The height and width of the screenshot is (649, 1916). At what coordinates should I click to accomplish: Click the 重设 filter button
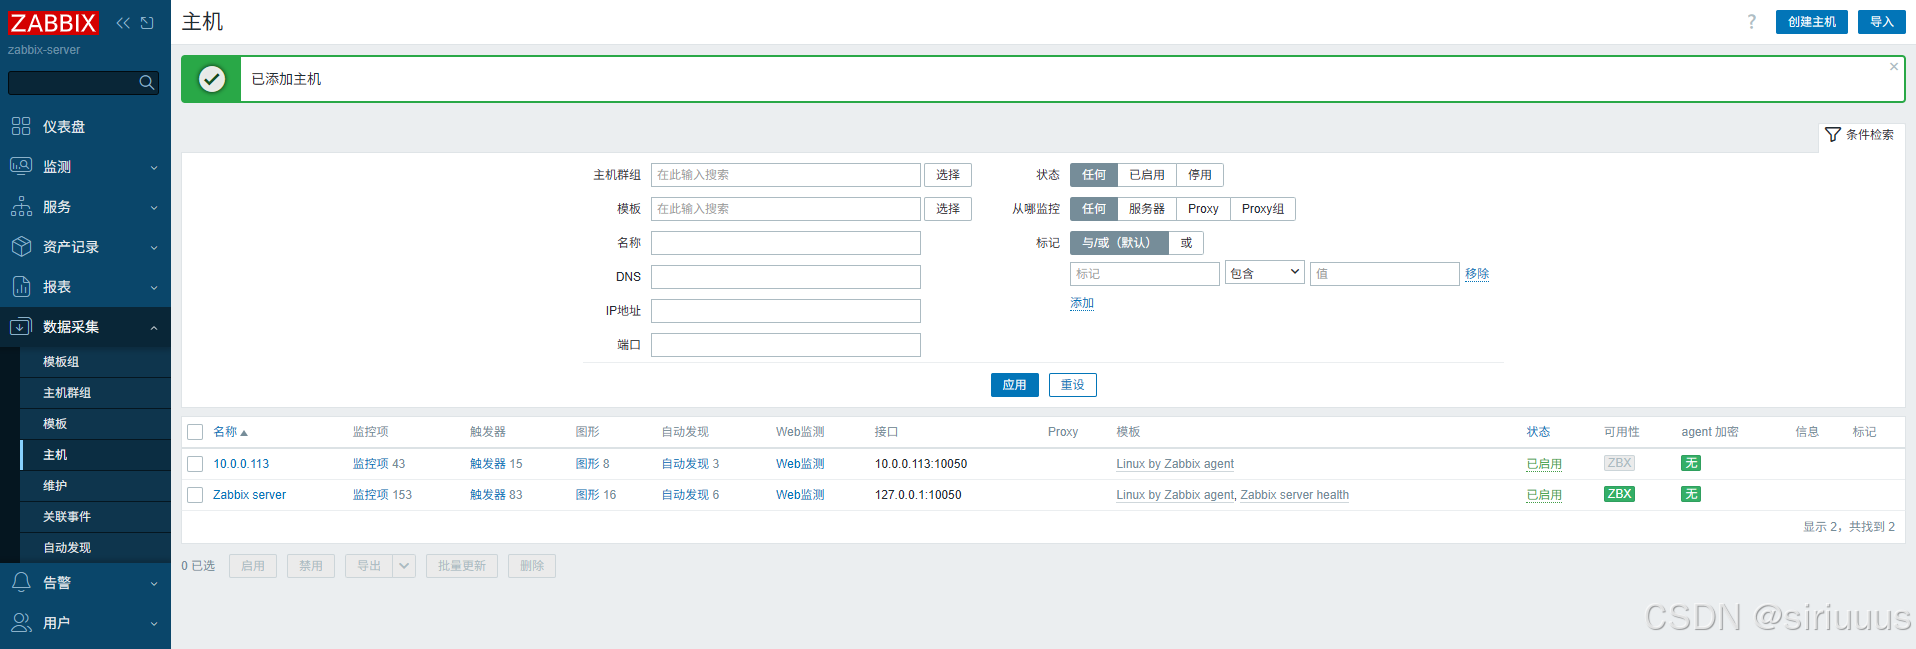(x=1072, y=385)
